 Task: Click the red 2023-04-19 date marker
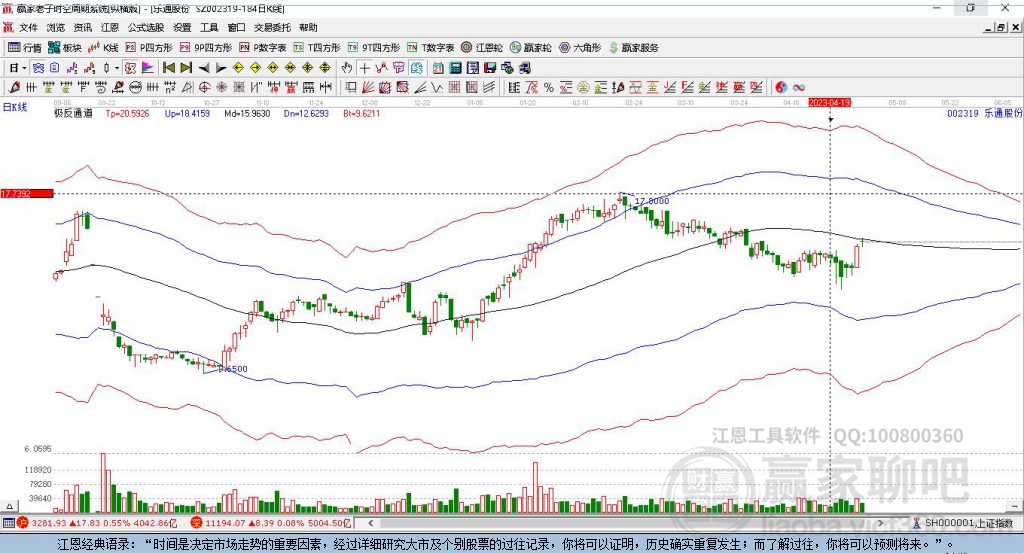(x=829, y=103)
